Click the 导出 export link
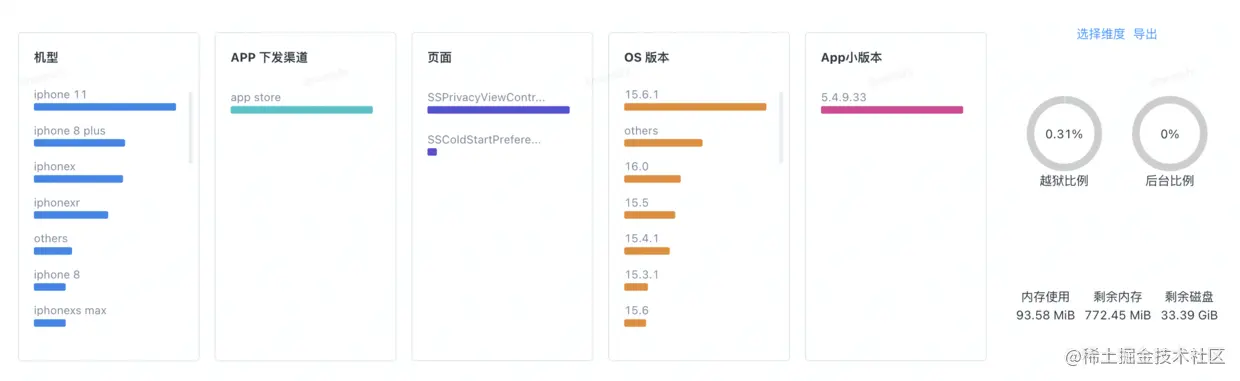1240x381 pixels. (1145, 34)
